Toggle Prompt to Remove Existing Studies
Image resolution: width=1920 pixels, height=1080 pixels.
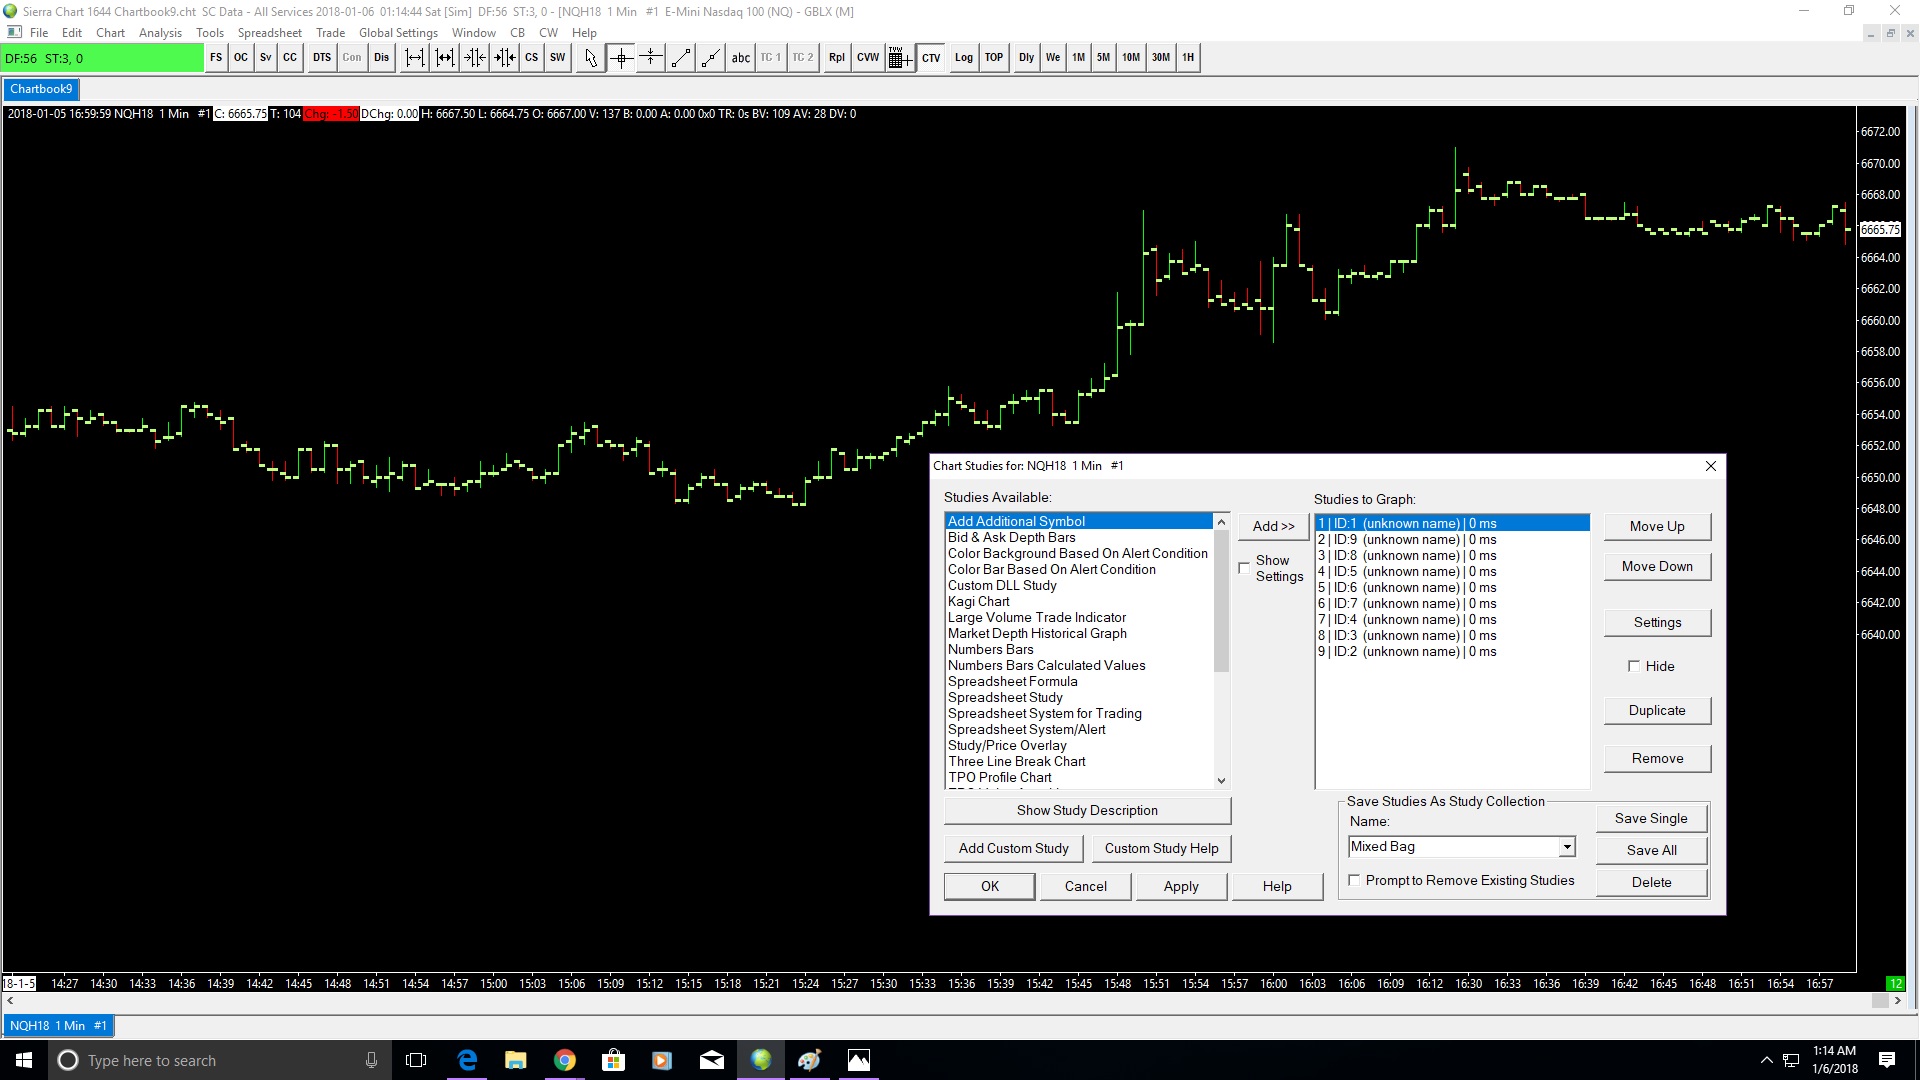(x=1354, y=880)
